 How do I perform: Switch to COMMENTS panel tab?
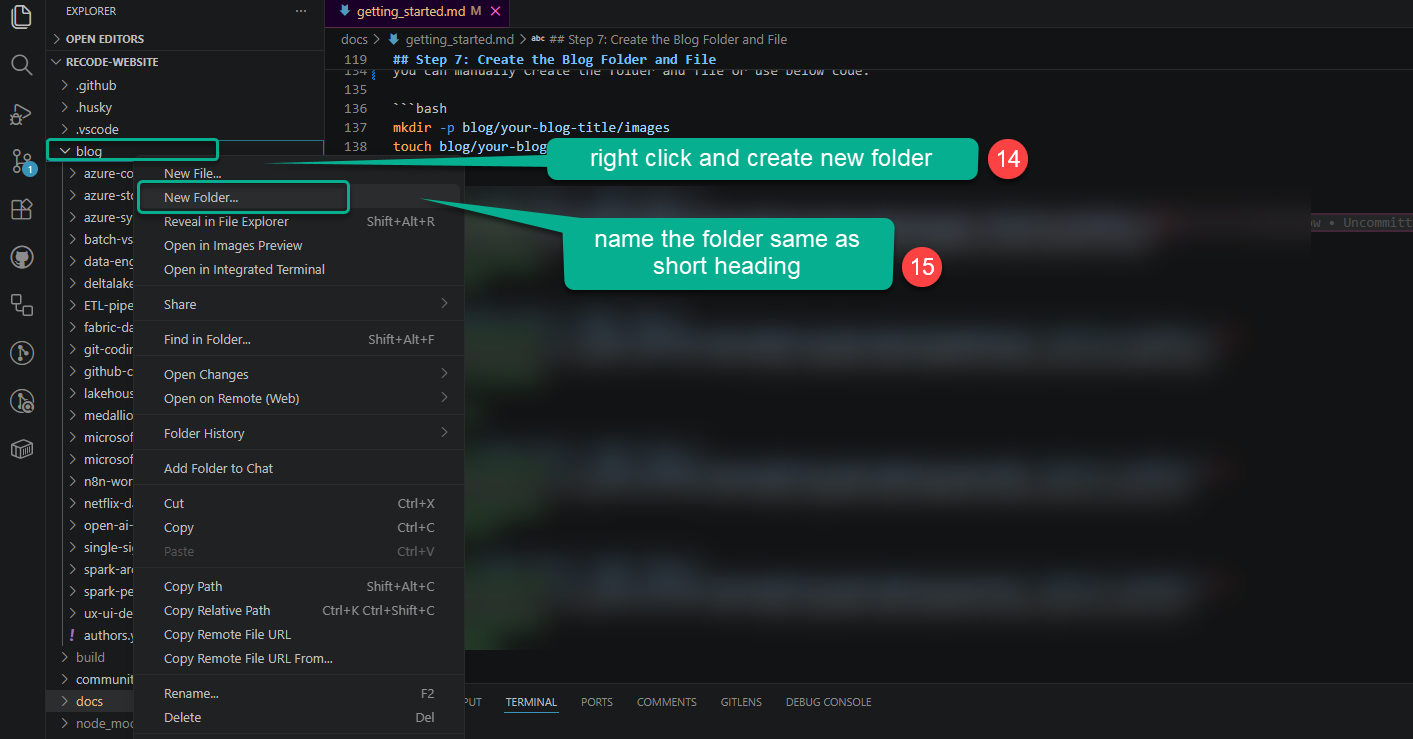click(x=667, y=702)
